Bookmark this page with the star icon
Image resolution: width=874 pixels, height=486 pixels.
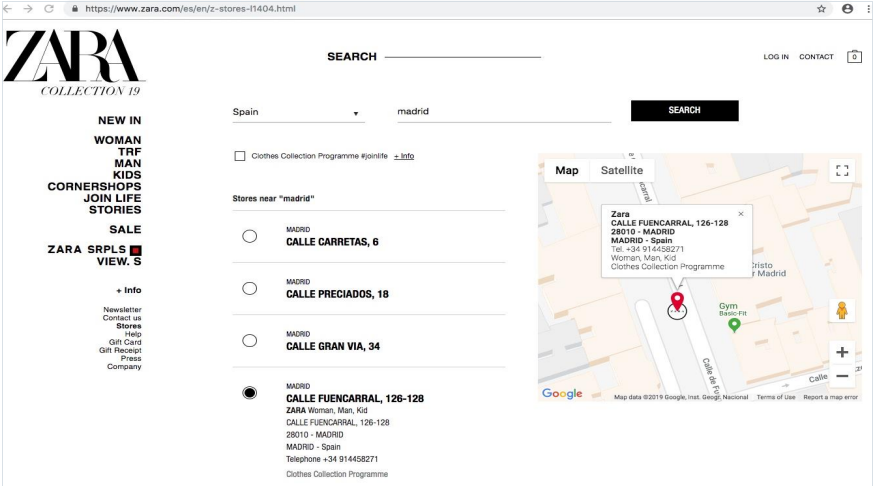(821, 9)
